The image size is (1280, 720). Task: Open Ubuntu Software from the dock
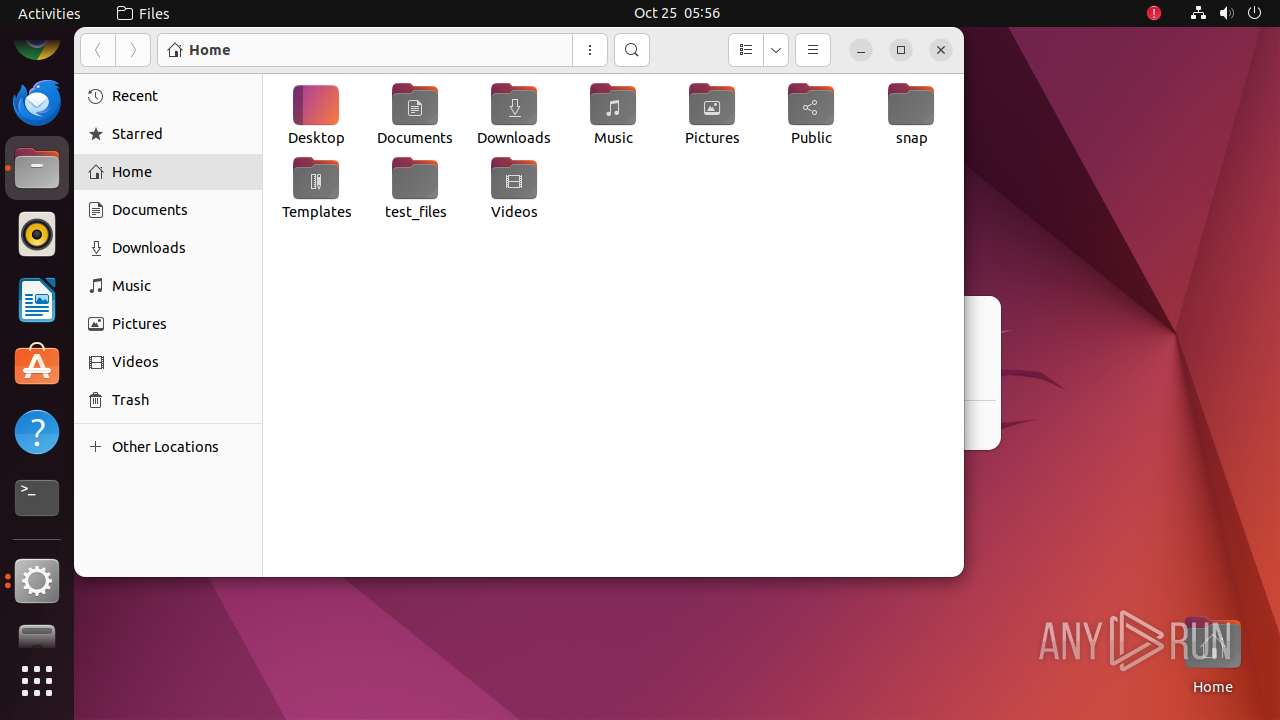pos(37,366)
